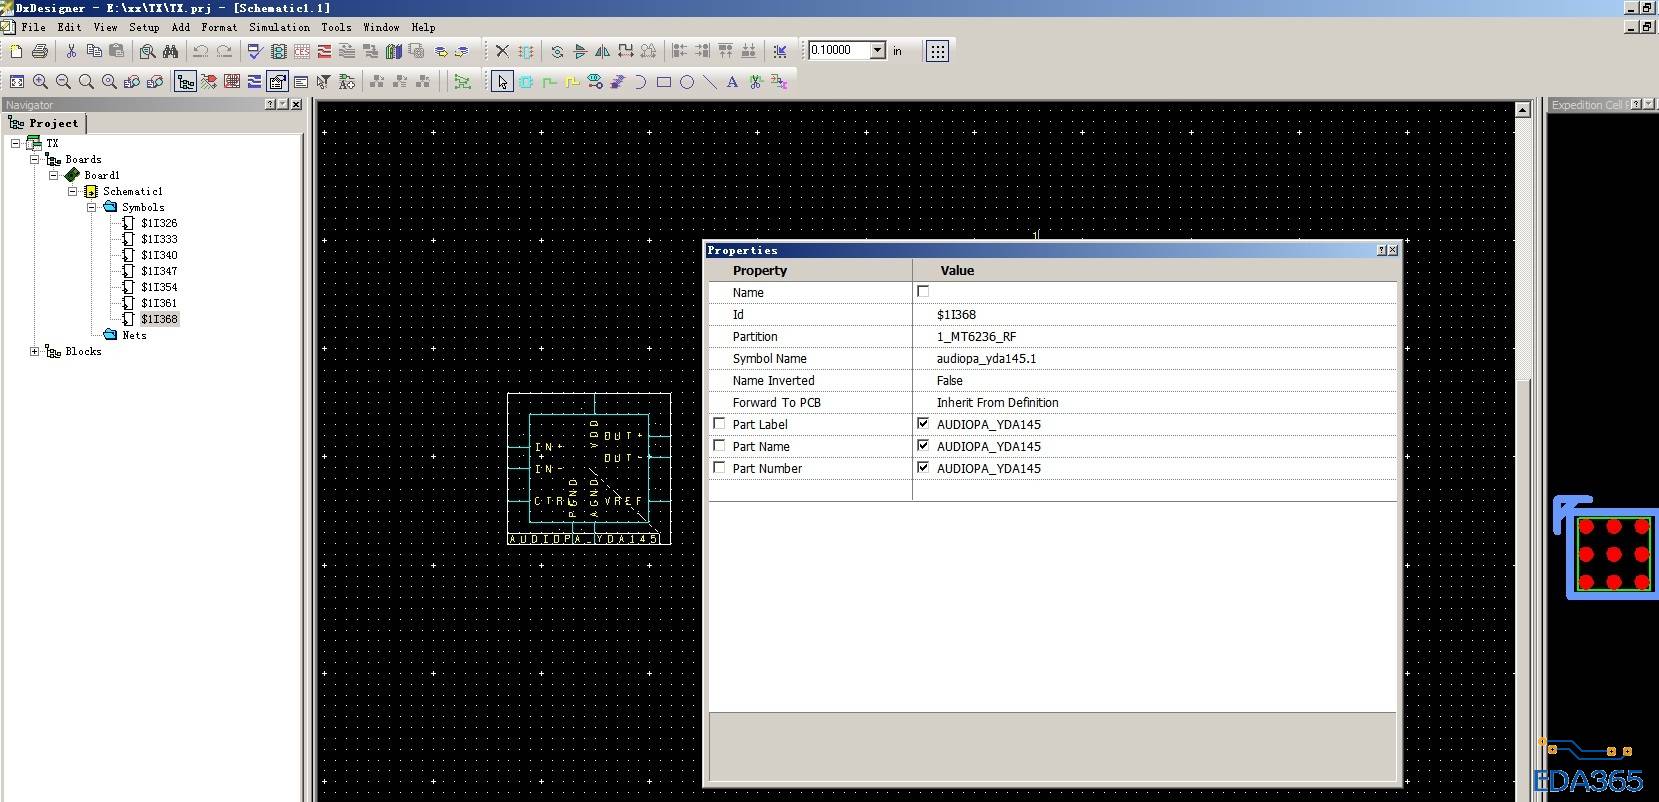Open the grid spacing 0.10000 dropdown
Image resolution: width=1659 pixels, height=802 pixels.
[877, 51]
